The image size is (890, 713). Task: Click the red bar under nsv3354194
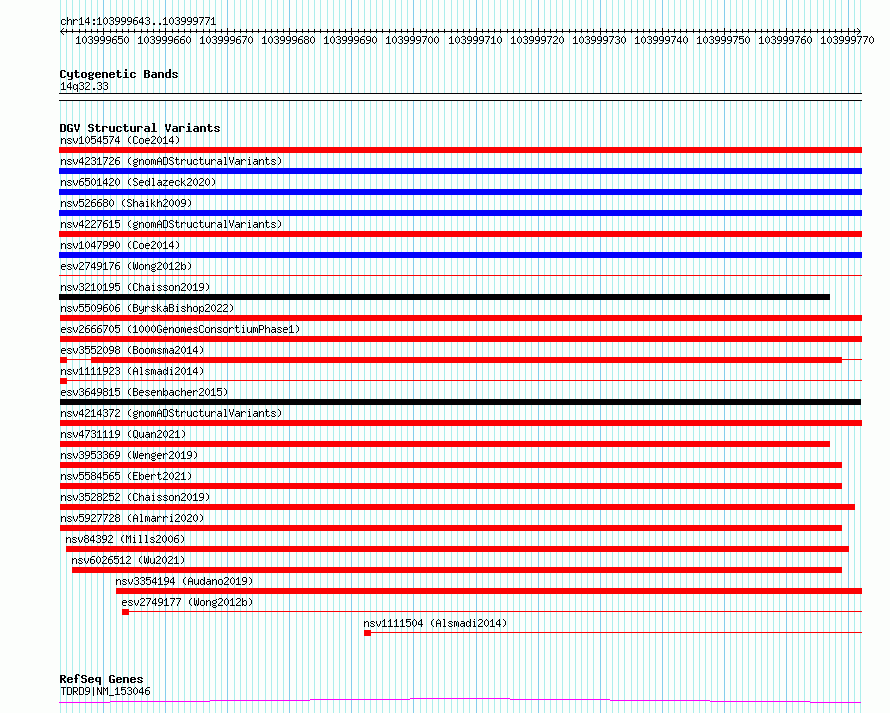489,591
